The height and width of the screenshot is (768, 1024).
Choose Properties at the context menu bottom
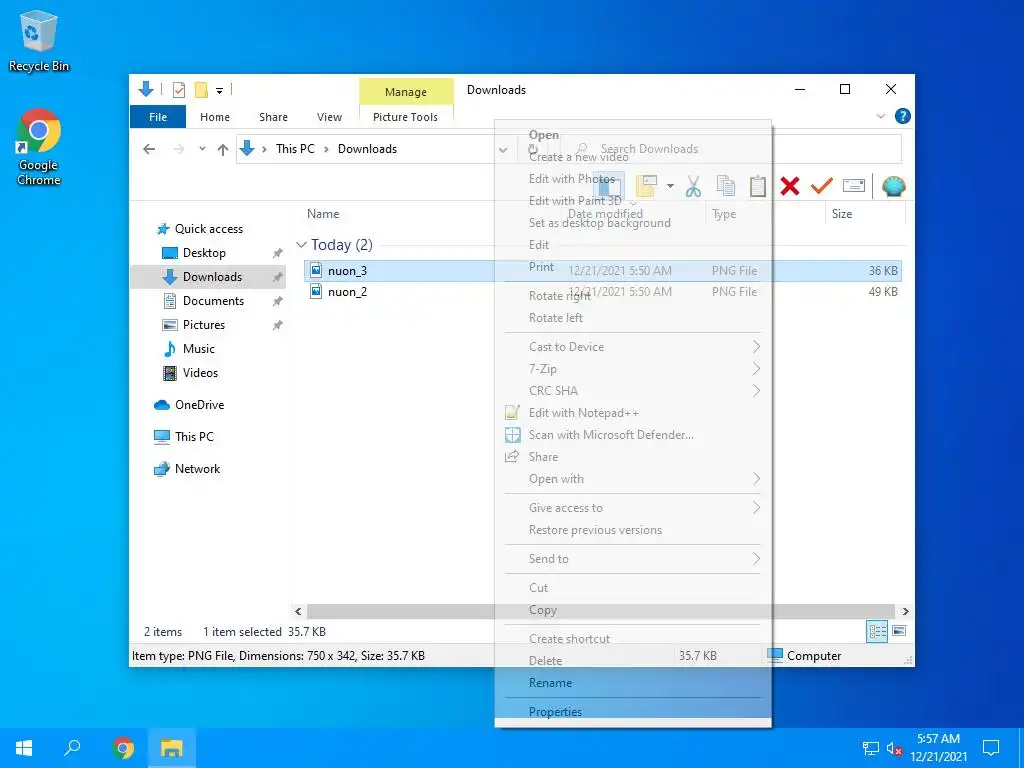[x=633, y=711]
